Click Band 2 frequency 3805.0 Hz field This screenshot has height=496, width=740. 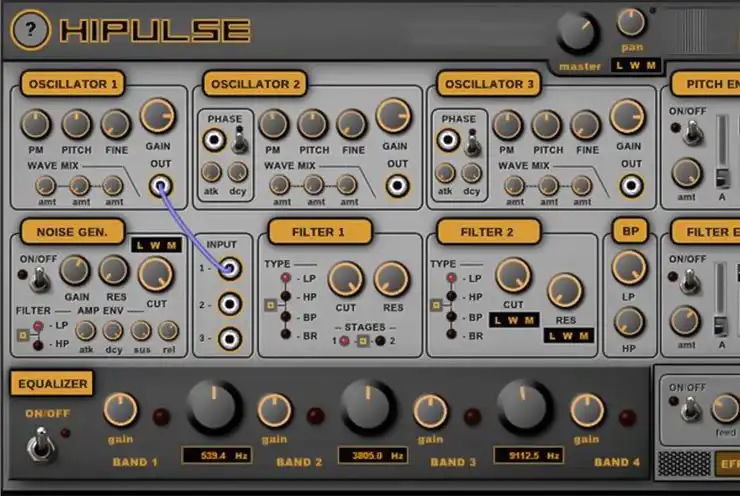(x=373, y=455)
